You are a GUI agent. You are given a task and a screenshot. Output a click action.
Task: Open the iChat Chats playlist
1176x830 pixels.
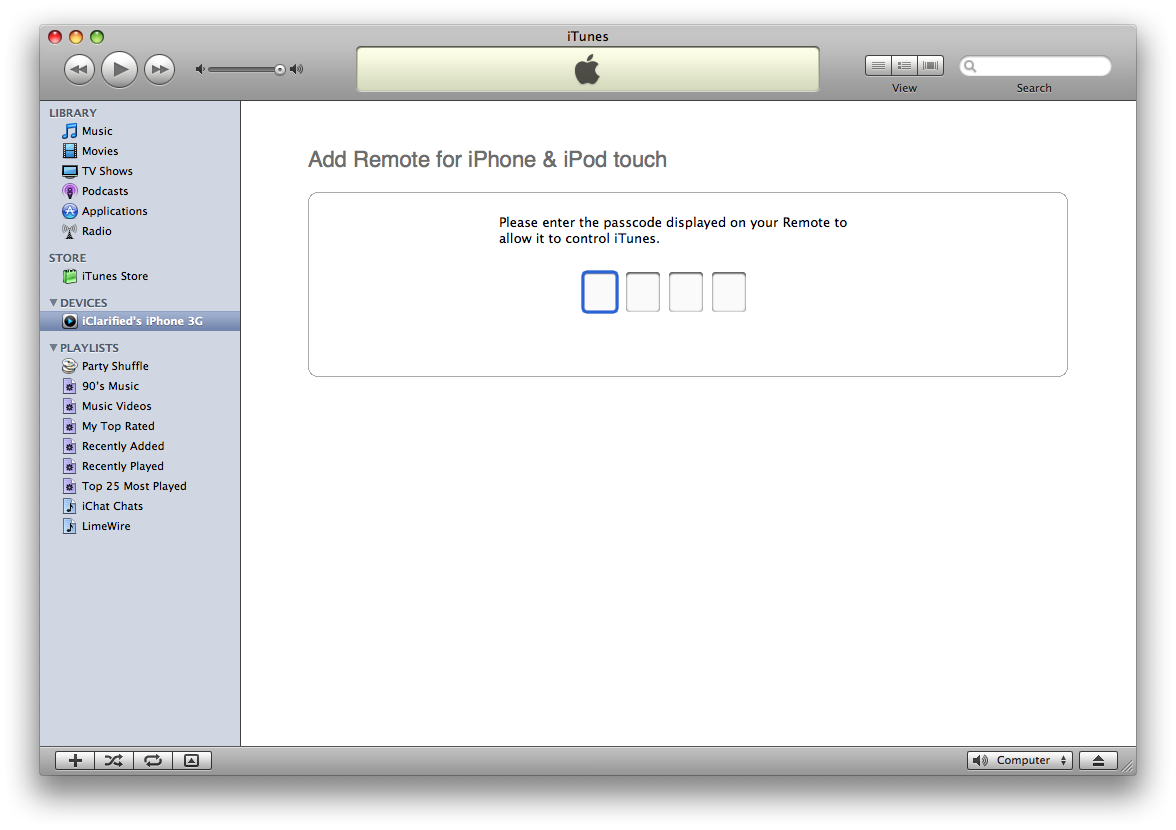pyautogui.click(x=140, y=506)
